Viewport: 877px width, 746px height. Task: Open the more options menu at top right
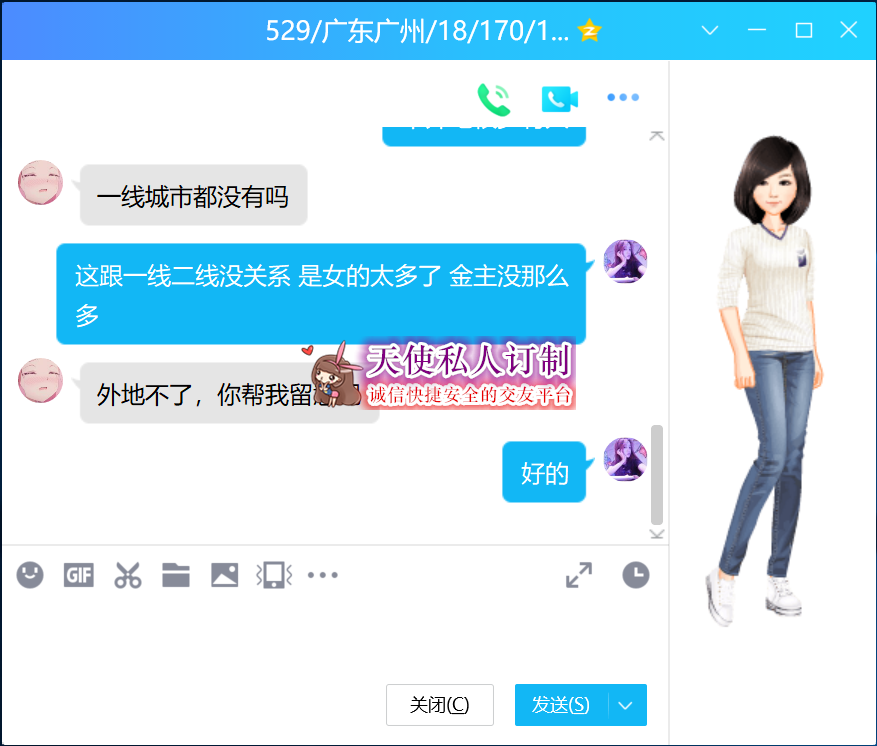623,98
